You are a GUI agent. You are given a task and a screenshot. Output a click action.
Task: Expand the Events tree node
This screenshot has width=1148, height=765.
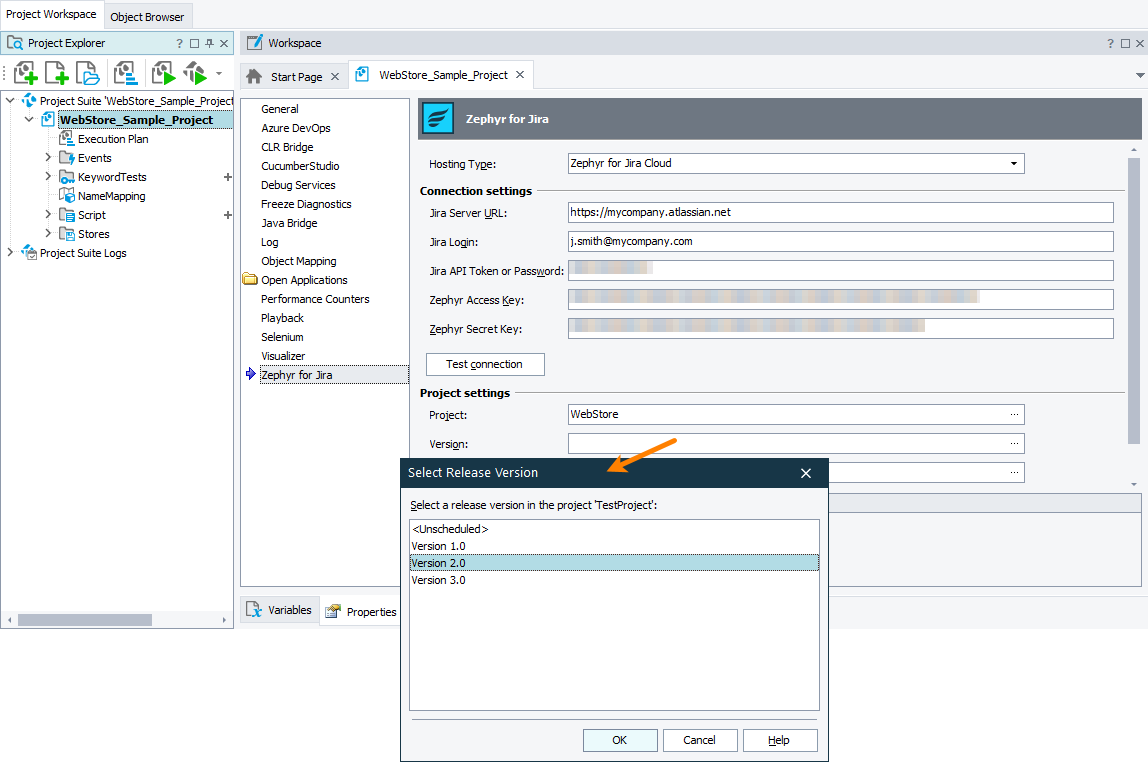47,157
